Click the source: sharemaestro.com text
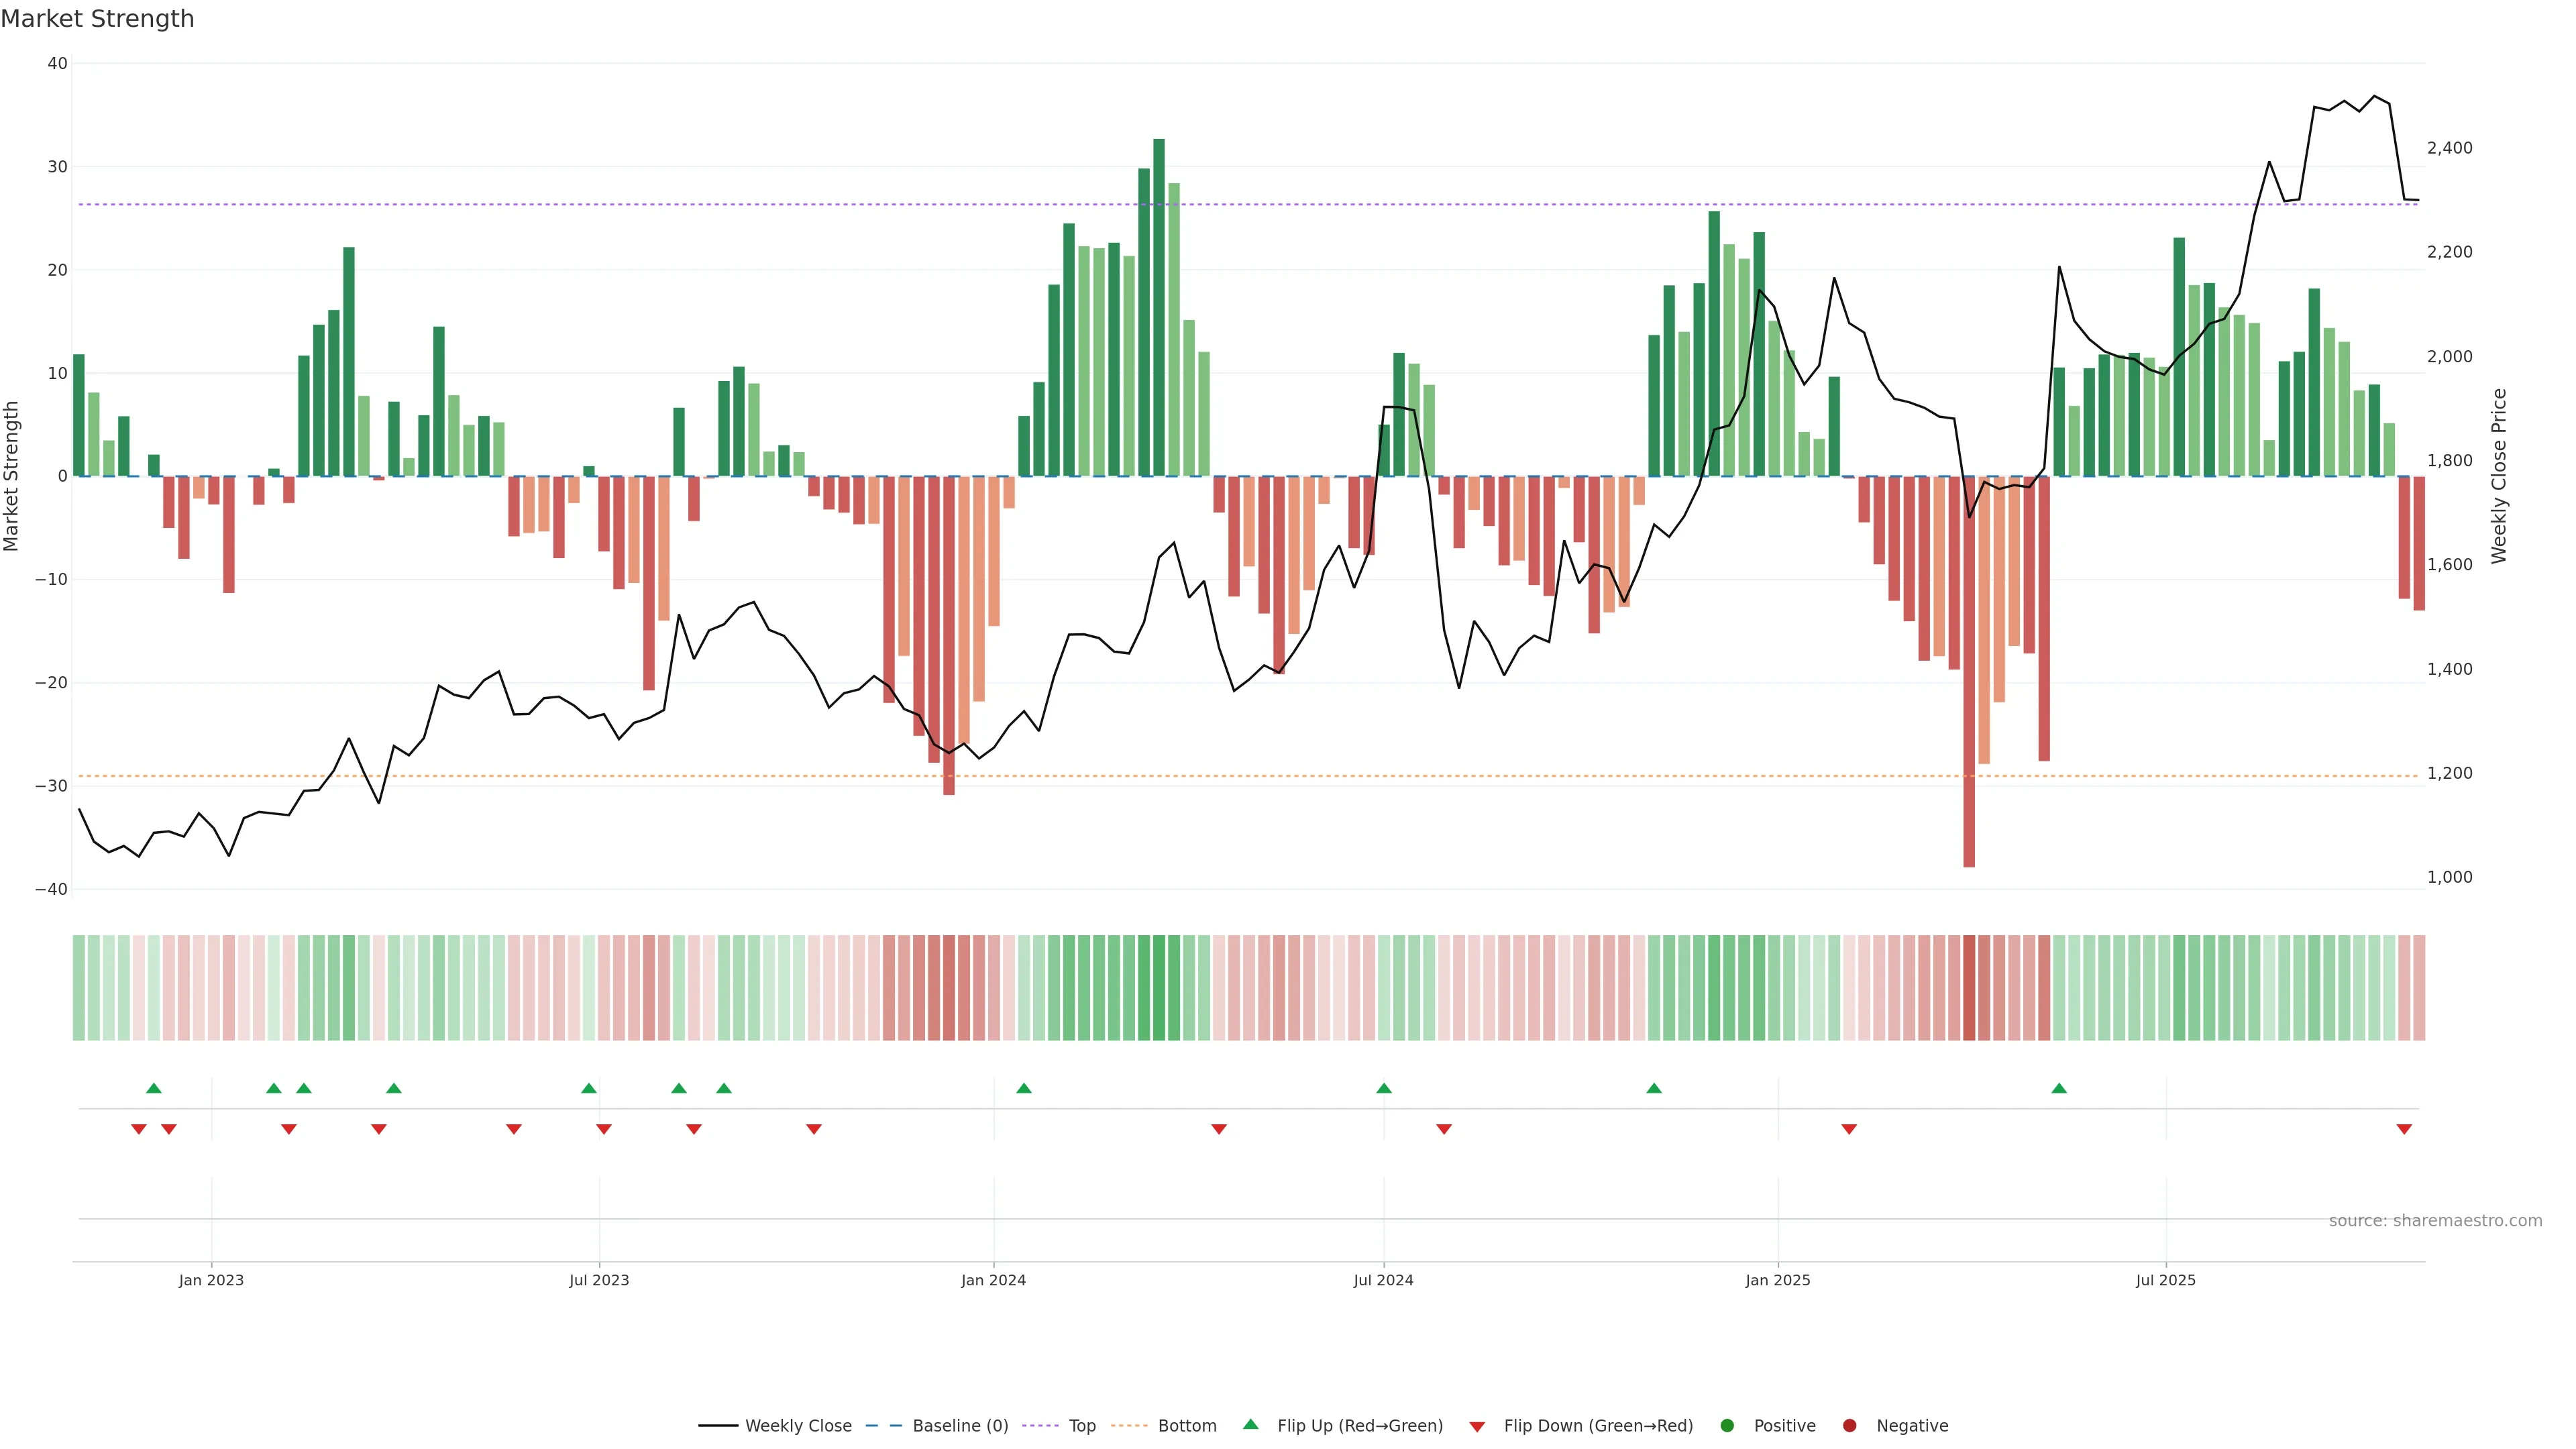The height and width of the screenshot is (1449, 2576). pos(2435,1220)
